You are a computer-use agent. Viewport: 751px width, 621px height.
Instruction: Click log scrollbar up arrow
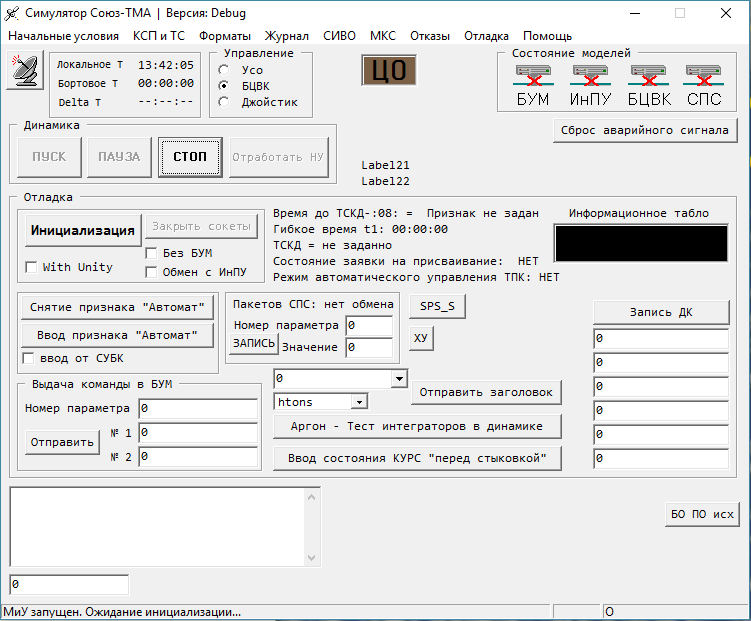pyautogui.click(x=311, y=497)
